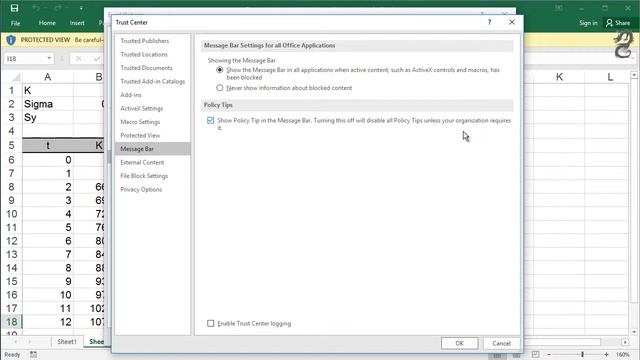Select Trusted Add-in Catalogs category
The height and width of the screenshot is (360, 640).
coord(153,81)
